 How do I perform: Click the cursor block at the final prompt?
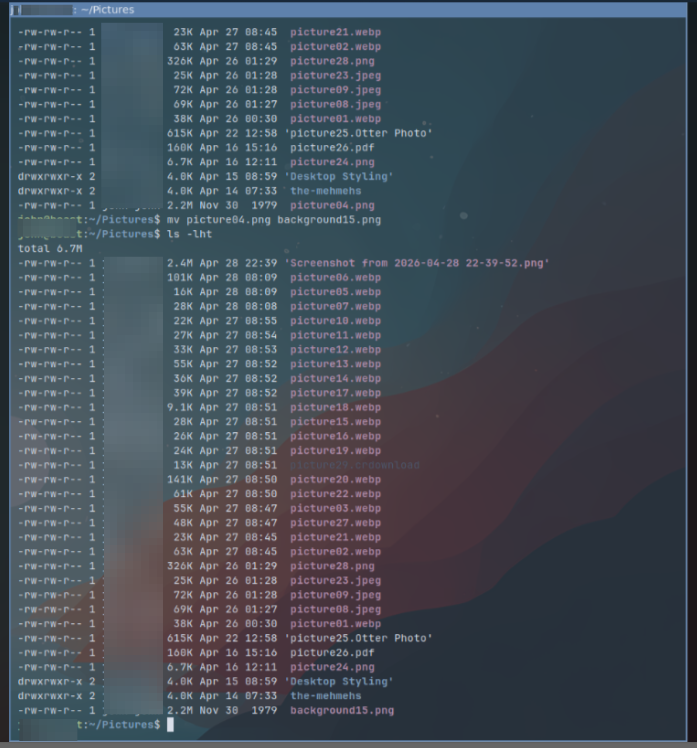(x=170, y=725)
